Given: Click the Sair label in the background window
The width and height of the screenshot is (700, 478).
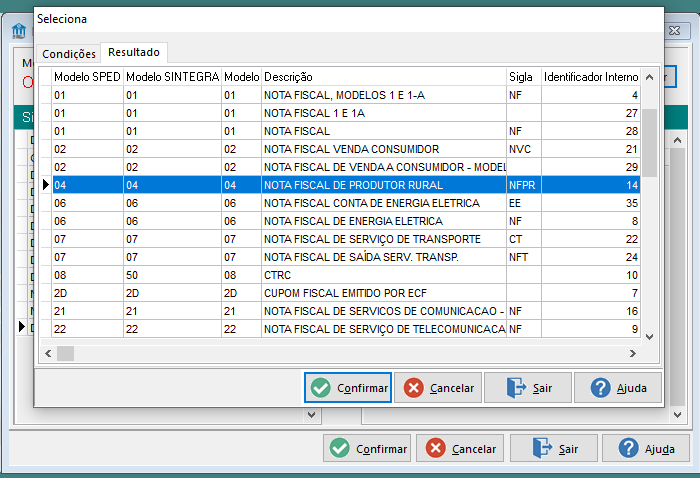Looking at the screenshot, I should [x=568, y=449].
